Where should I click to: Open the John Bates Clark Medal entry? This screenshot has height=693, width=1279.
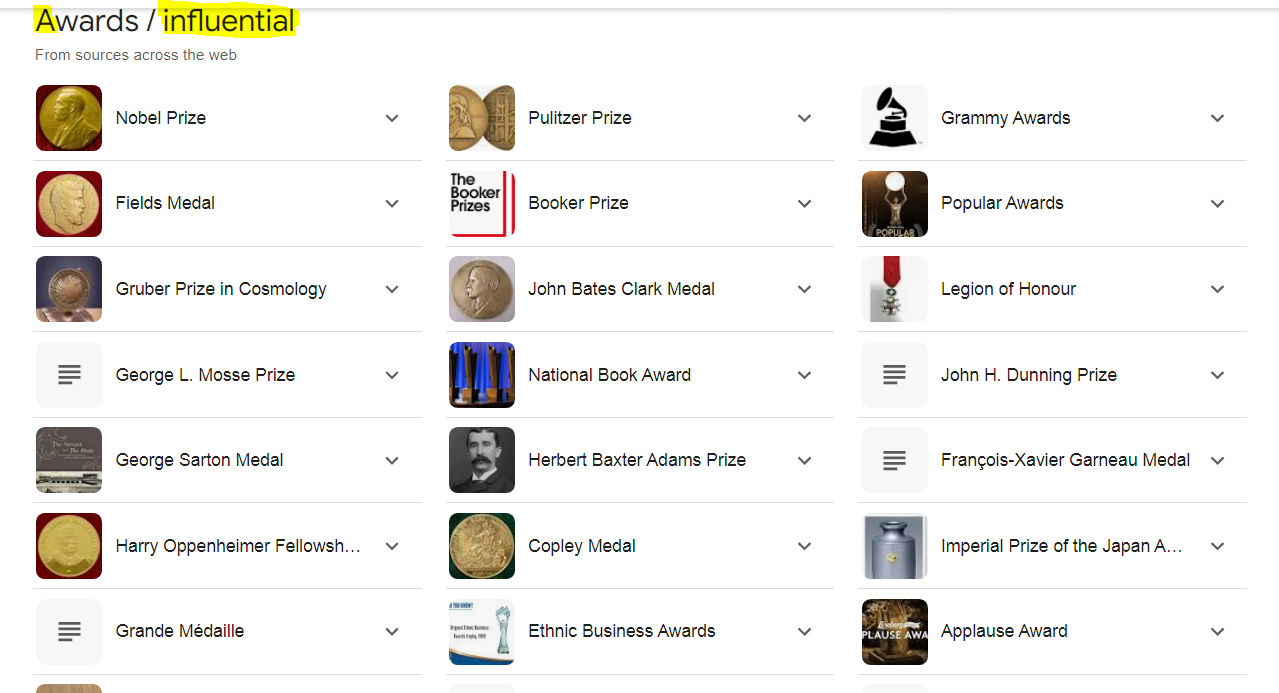[621, 289]
